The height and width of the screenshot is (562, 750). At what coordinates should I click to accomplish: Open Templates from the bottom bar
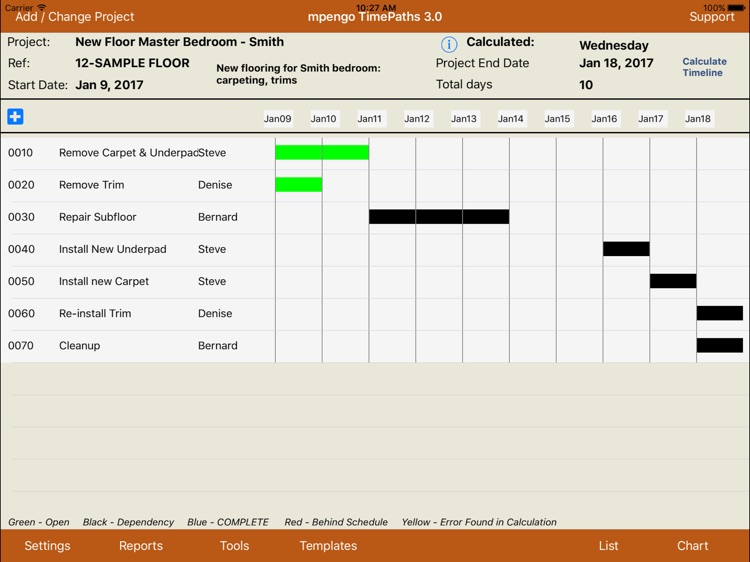click(328, 546)
